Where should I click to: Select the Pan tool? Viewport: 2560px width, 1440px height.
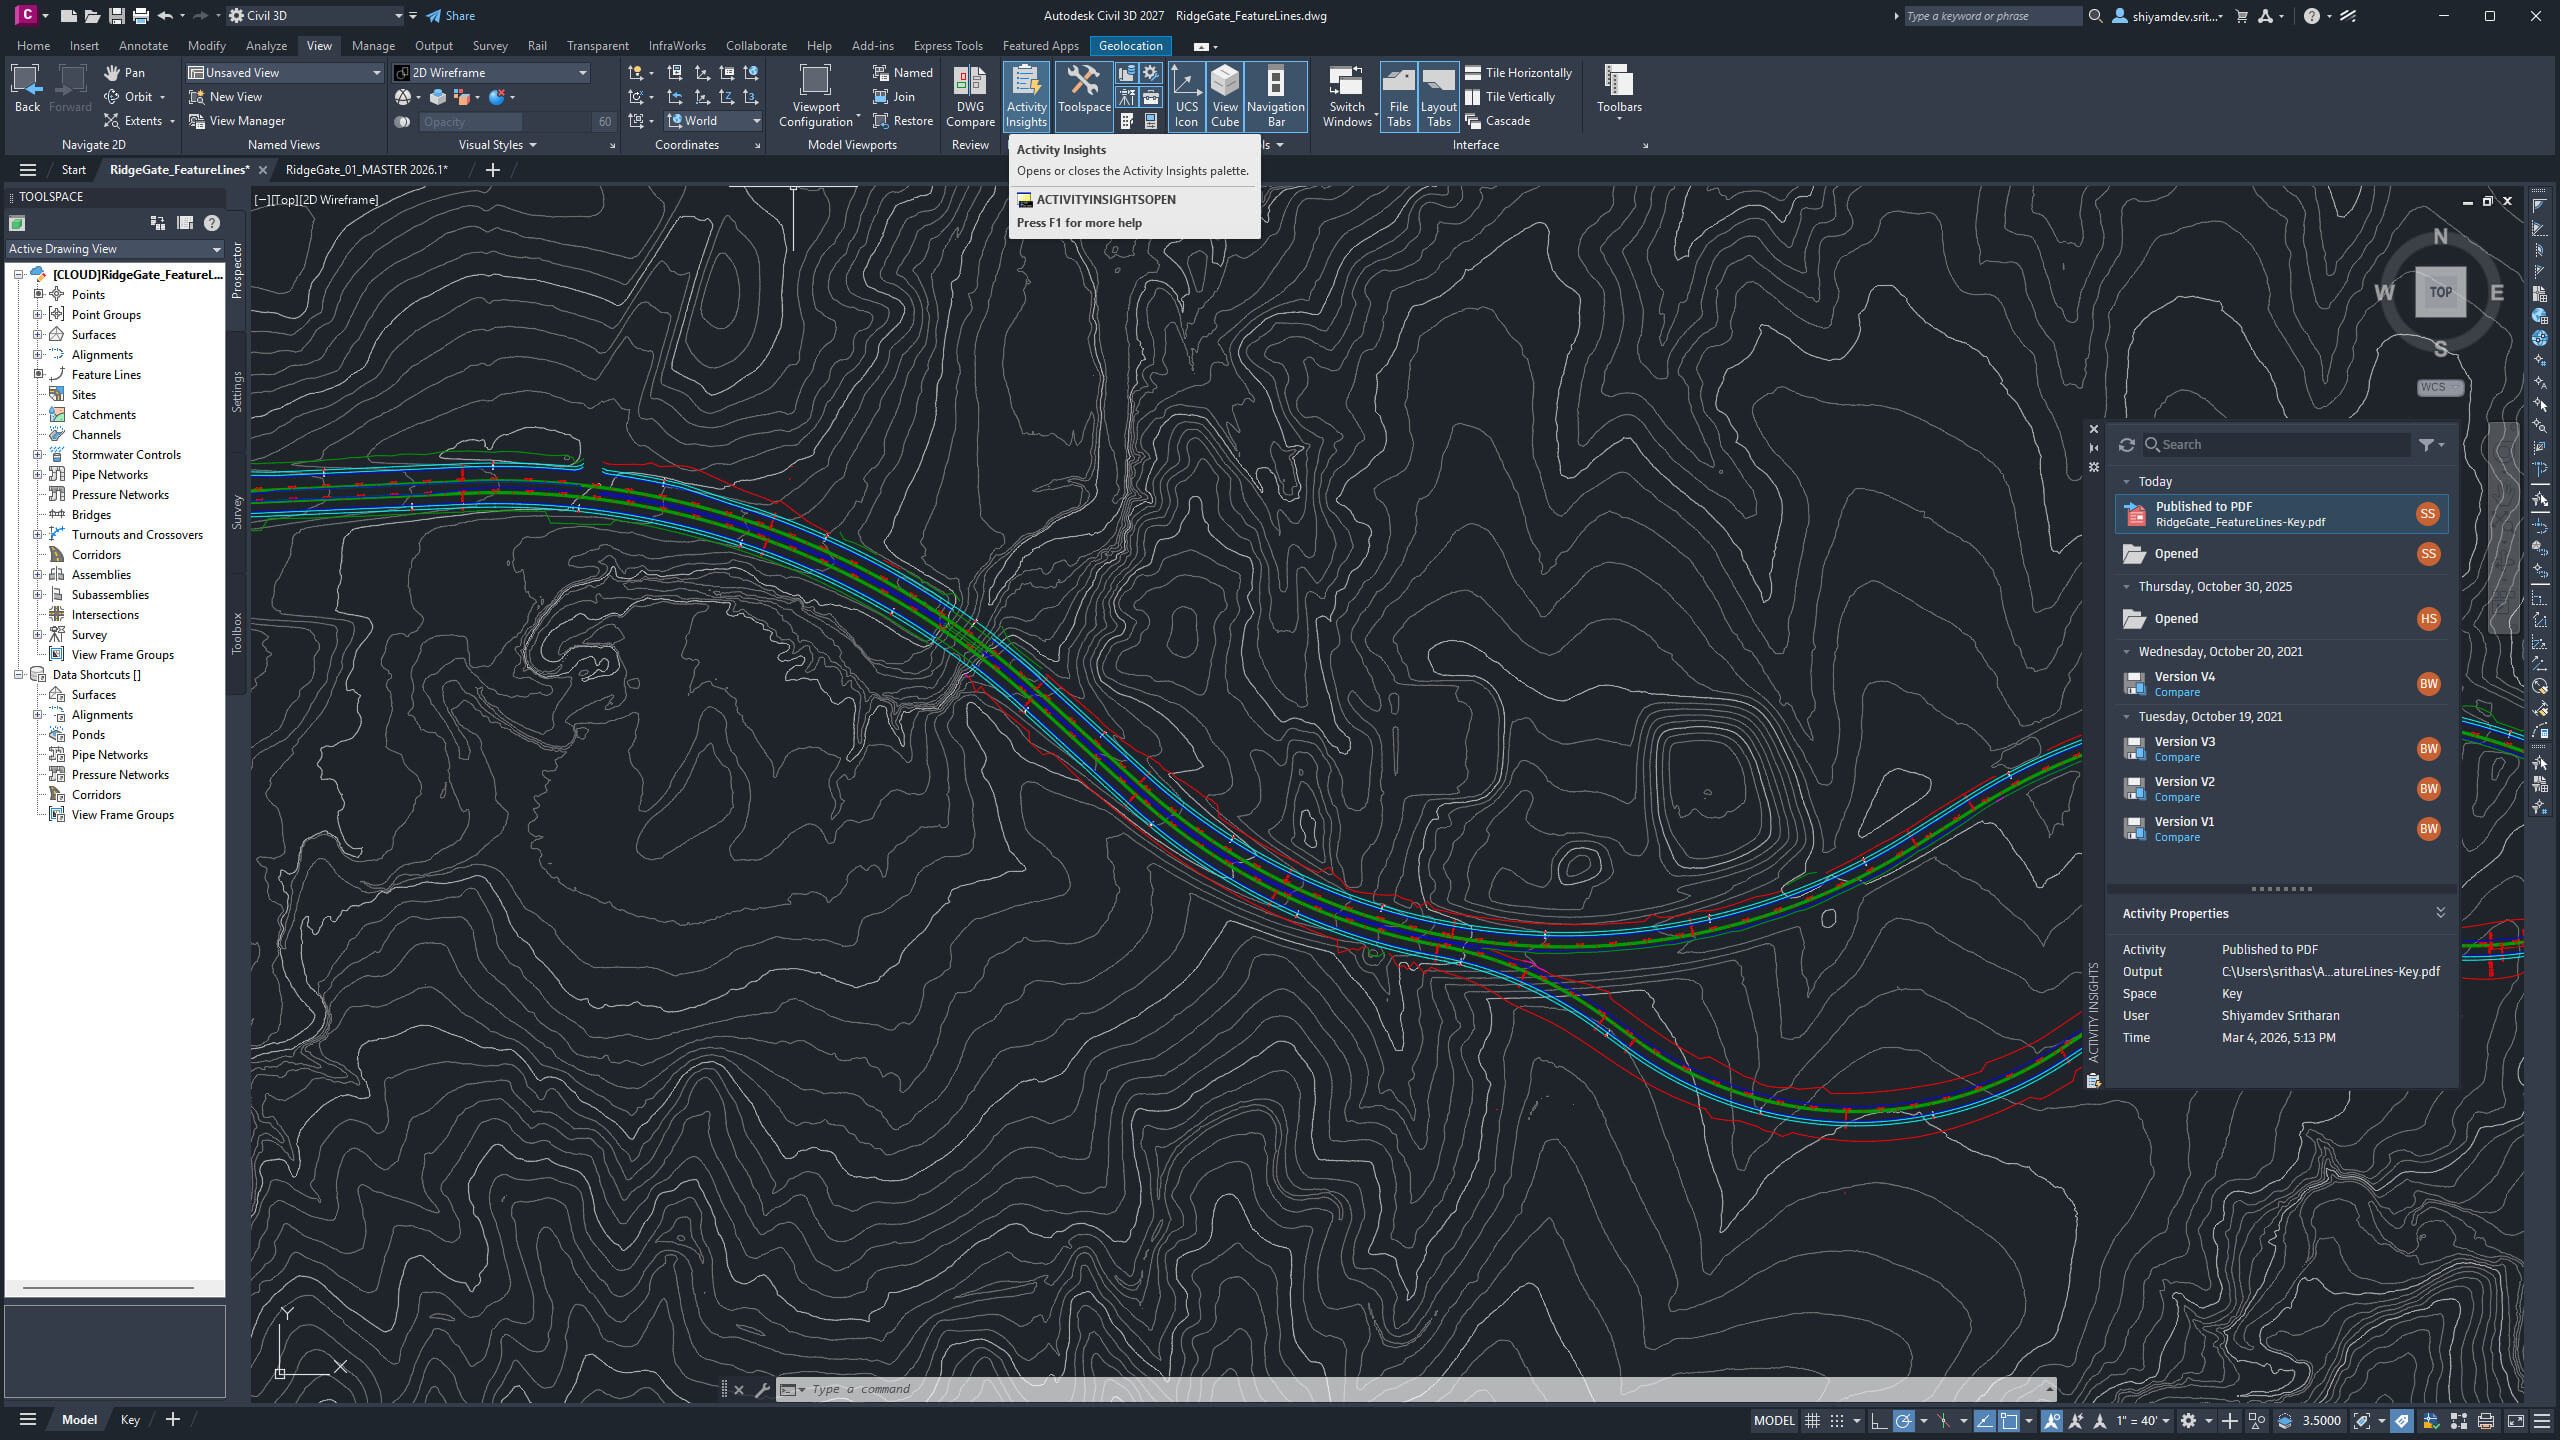pyautogui.click(x=125, y=73)
